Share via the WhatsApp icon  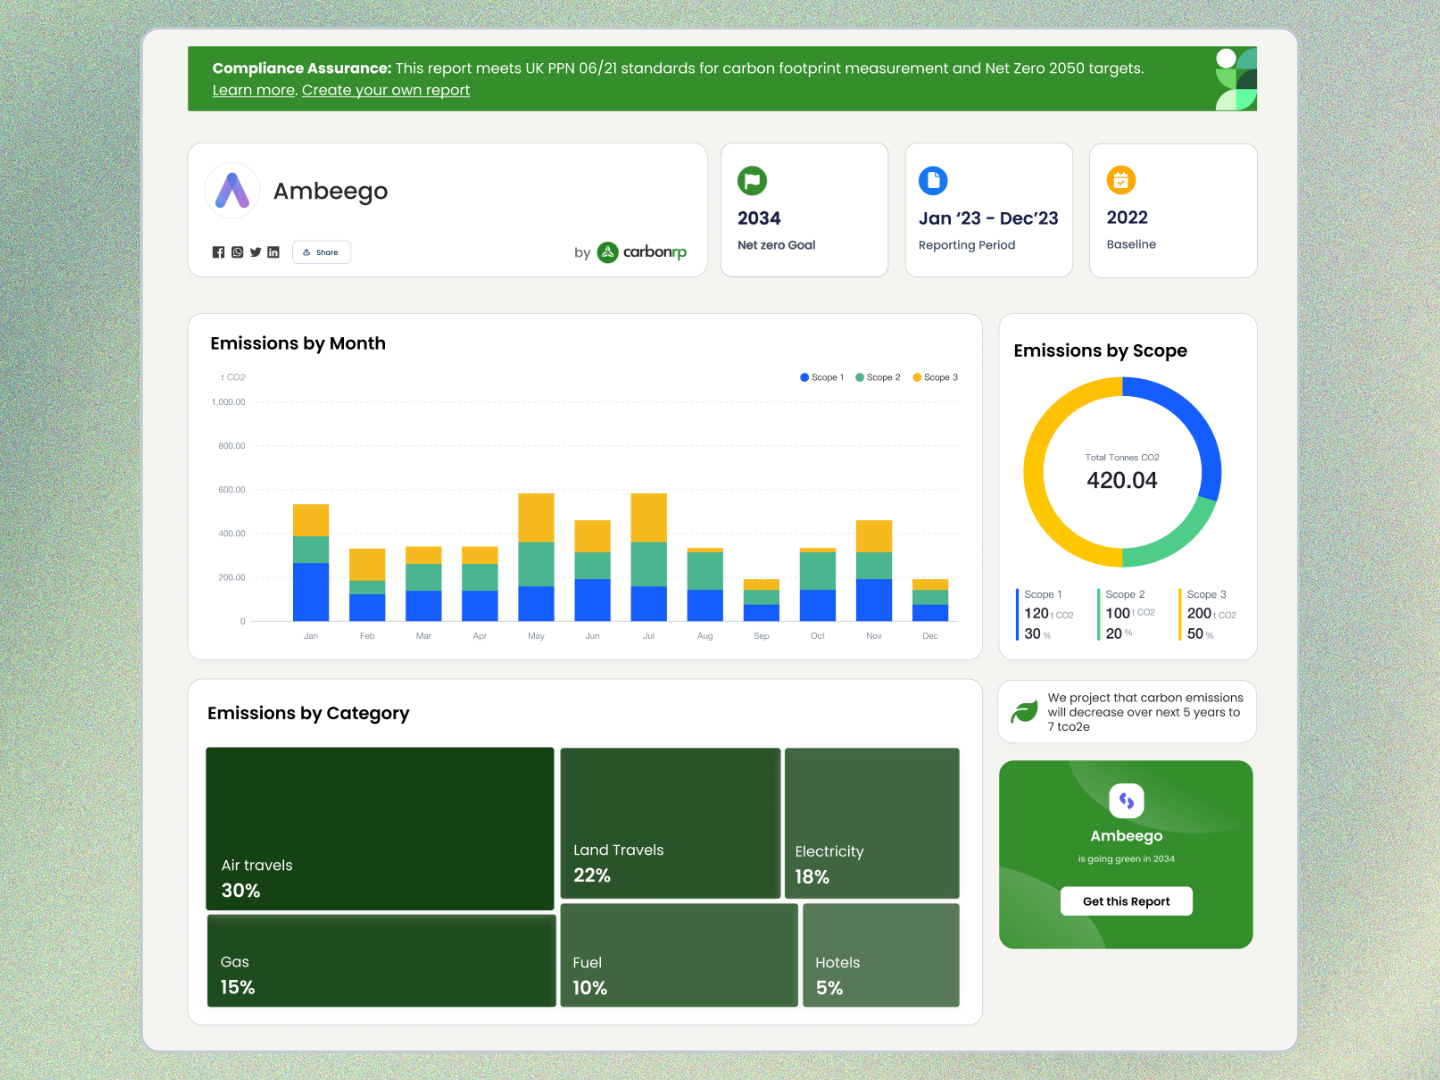[x=237, y=252]
